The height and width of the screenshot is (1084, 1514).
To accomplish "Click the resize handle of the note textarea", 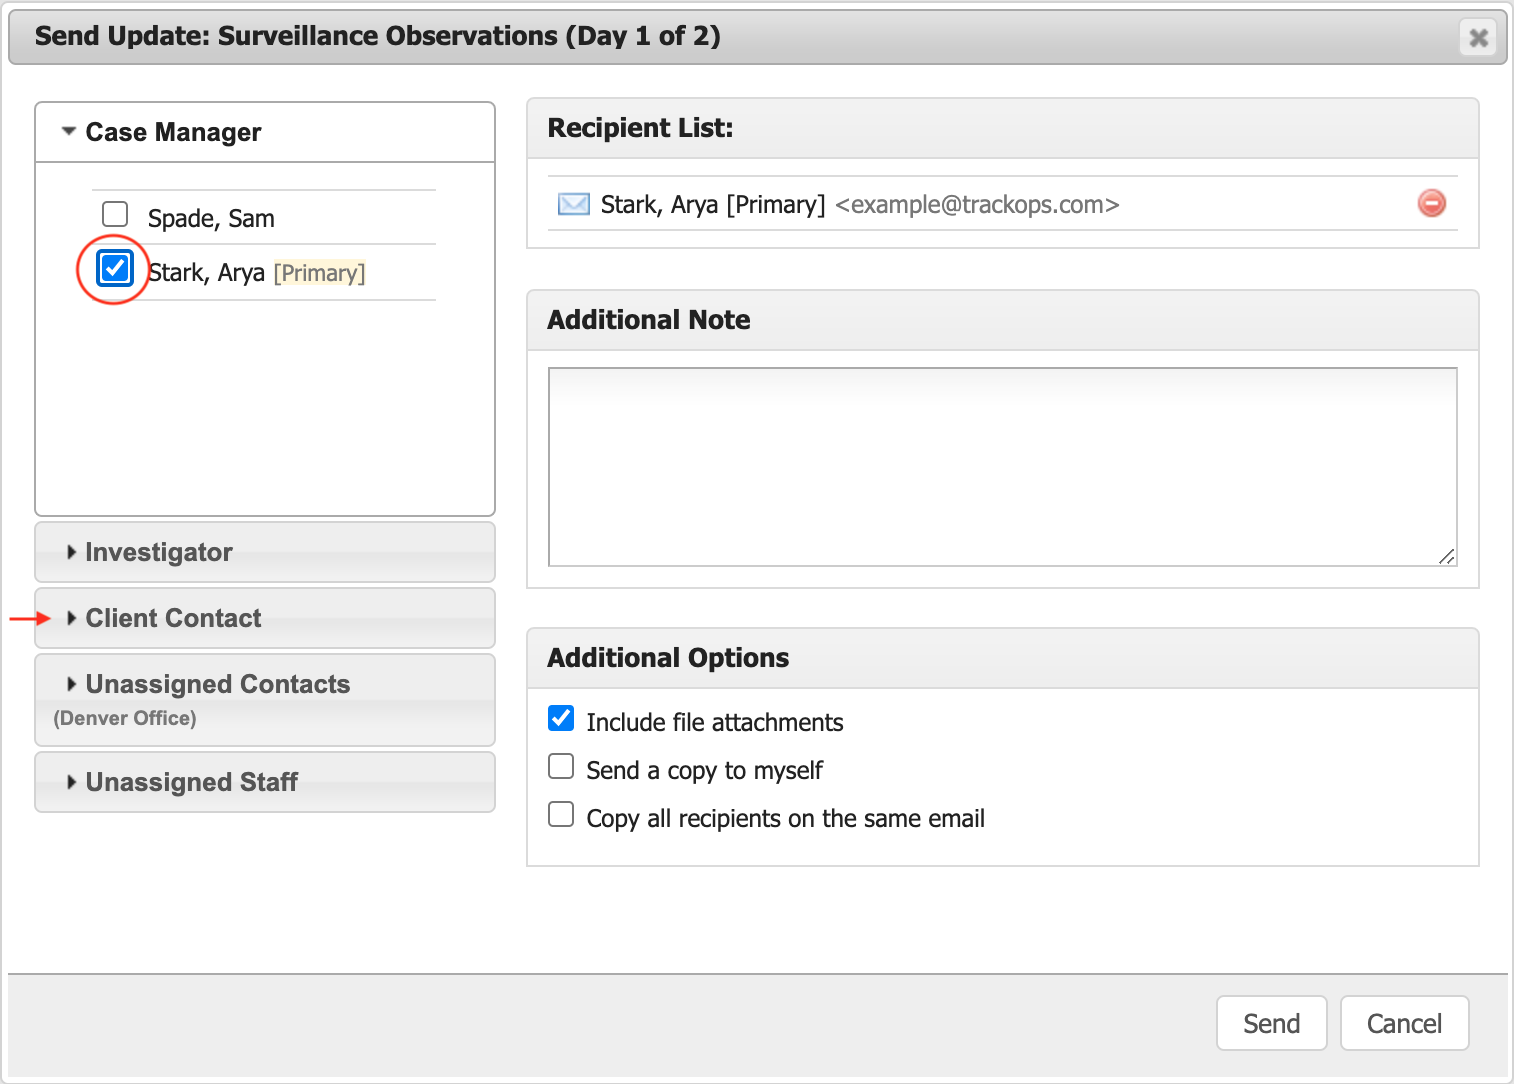I will (1449, 558).
